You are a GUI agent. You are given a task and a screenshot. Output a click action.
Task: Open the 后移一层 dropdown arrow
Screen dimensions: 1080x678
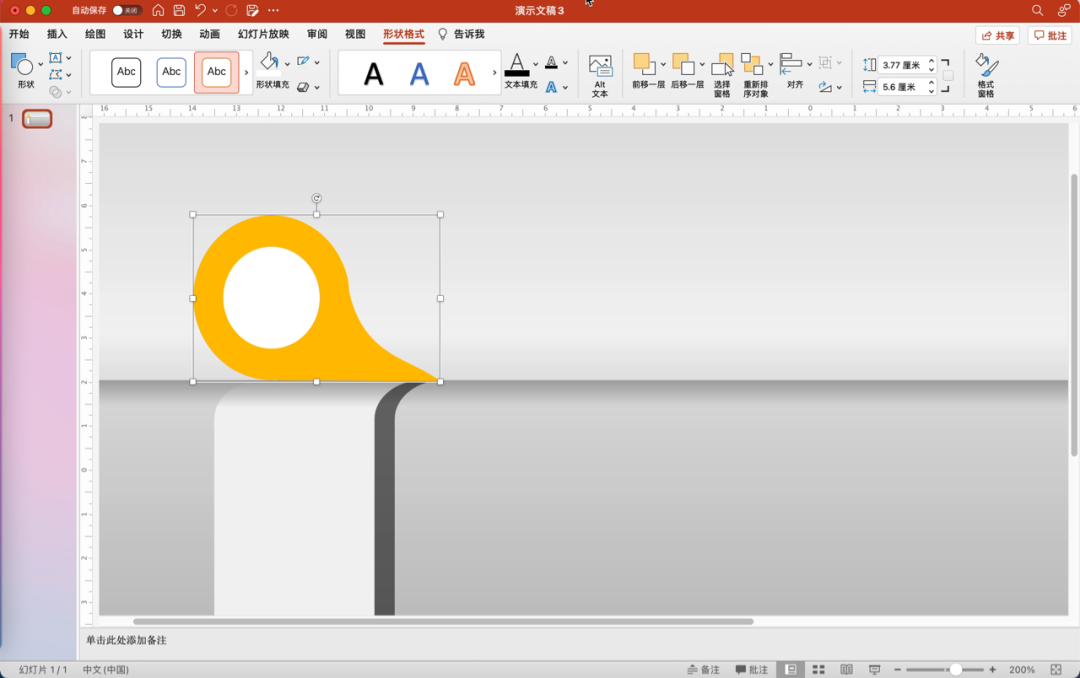pyautogui.click(x=702, y=65)
